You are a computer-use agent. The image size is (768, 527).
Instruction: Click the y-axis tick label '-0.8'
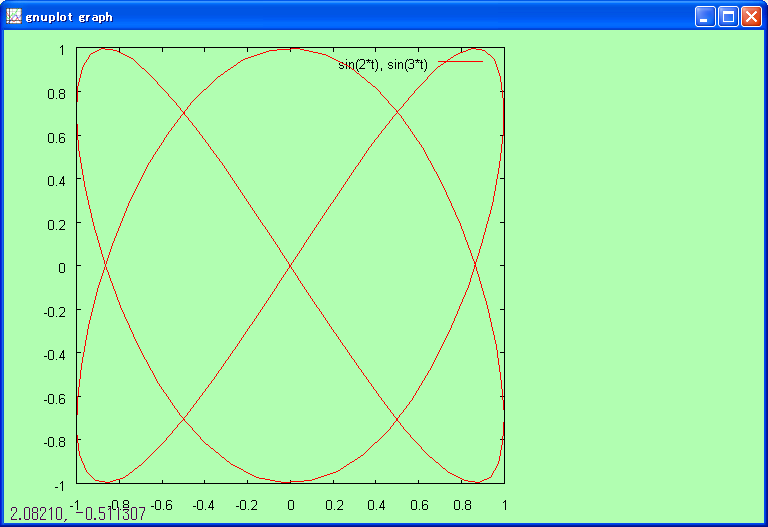(55, 442)
